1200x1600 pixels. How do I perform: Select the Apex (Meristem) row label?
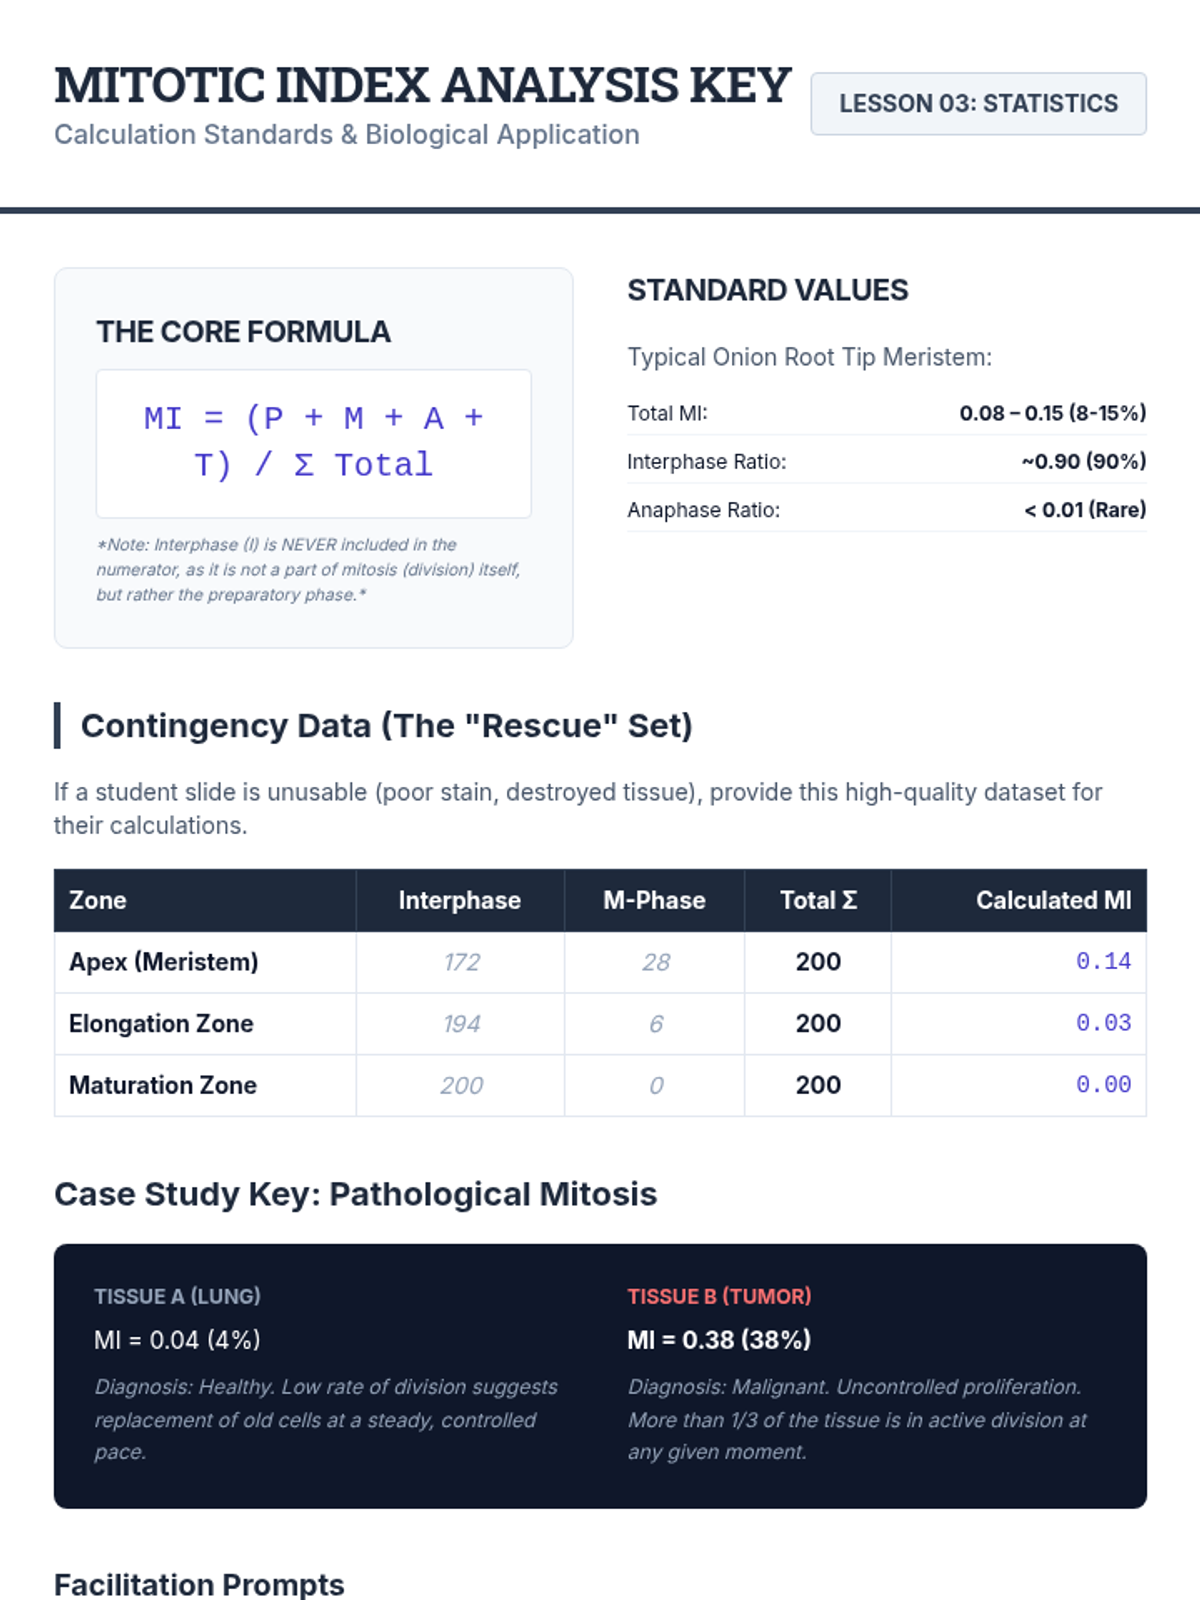(163, 962)
